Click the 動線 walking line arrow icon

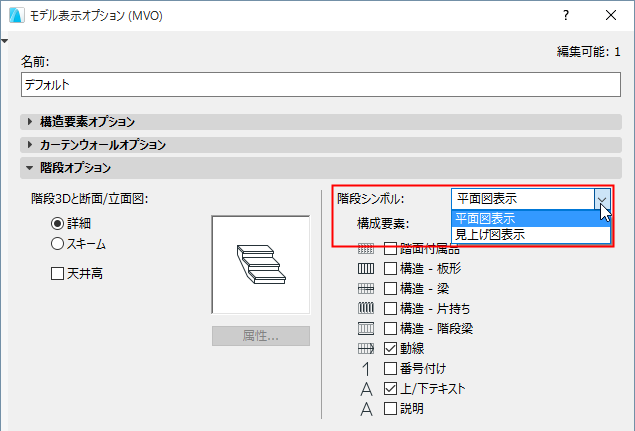click(x=366, y=348)
